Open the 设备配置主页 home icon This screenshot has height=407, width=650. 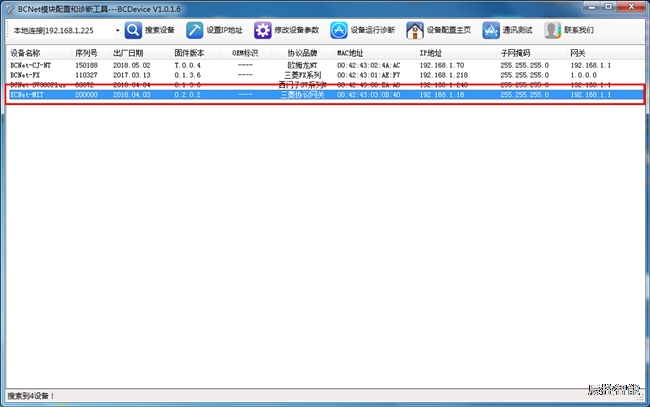coord(414,30)
